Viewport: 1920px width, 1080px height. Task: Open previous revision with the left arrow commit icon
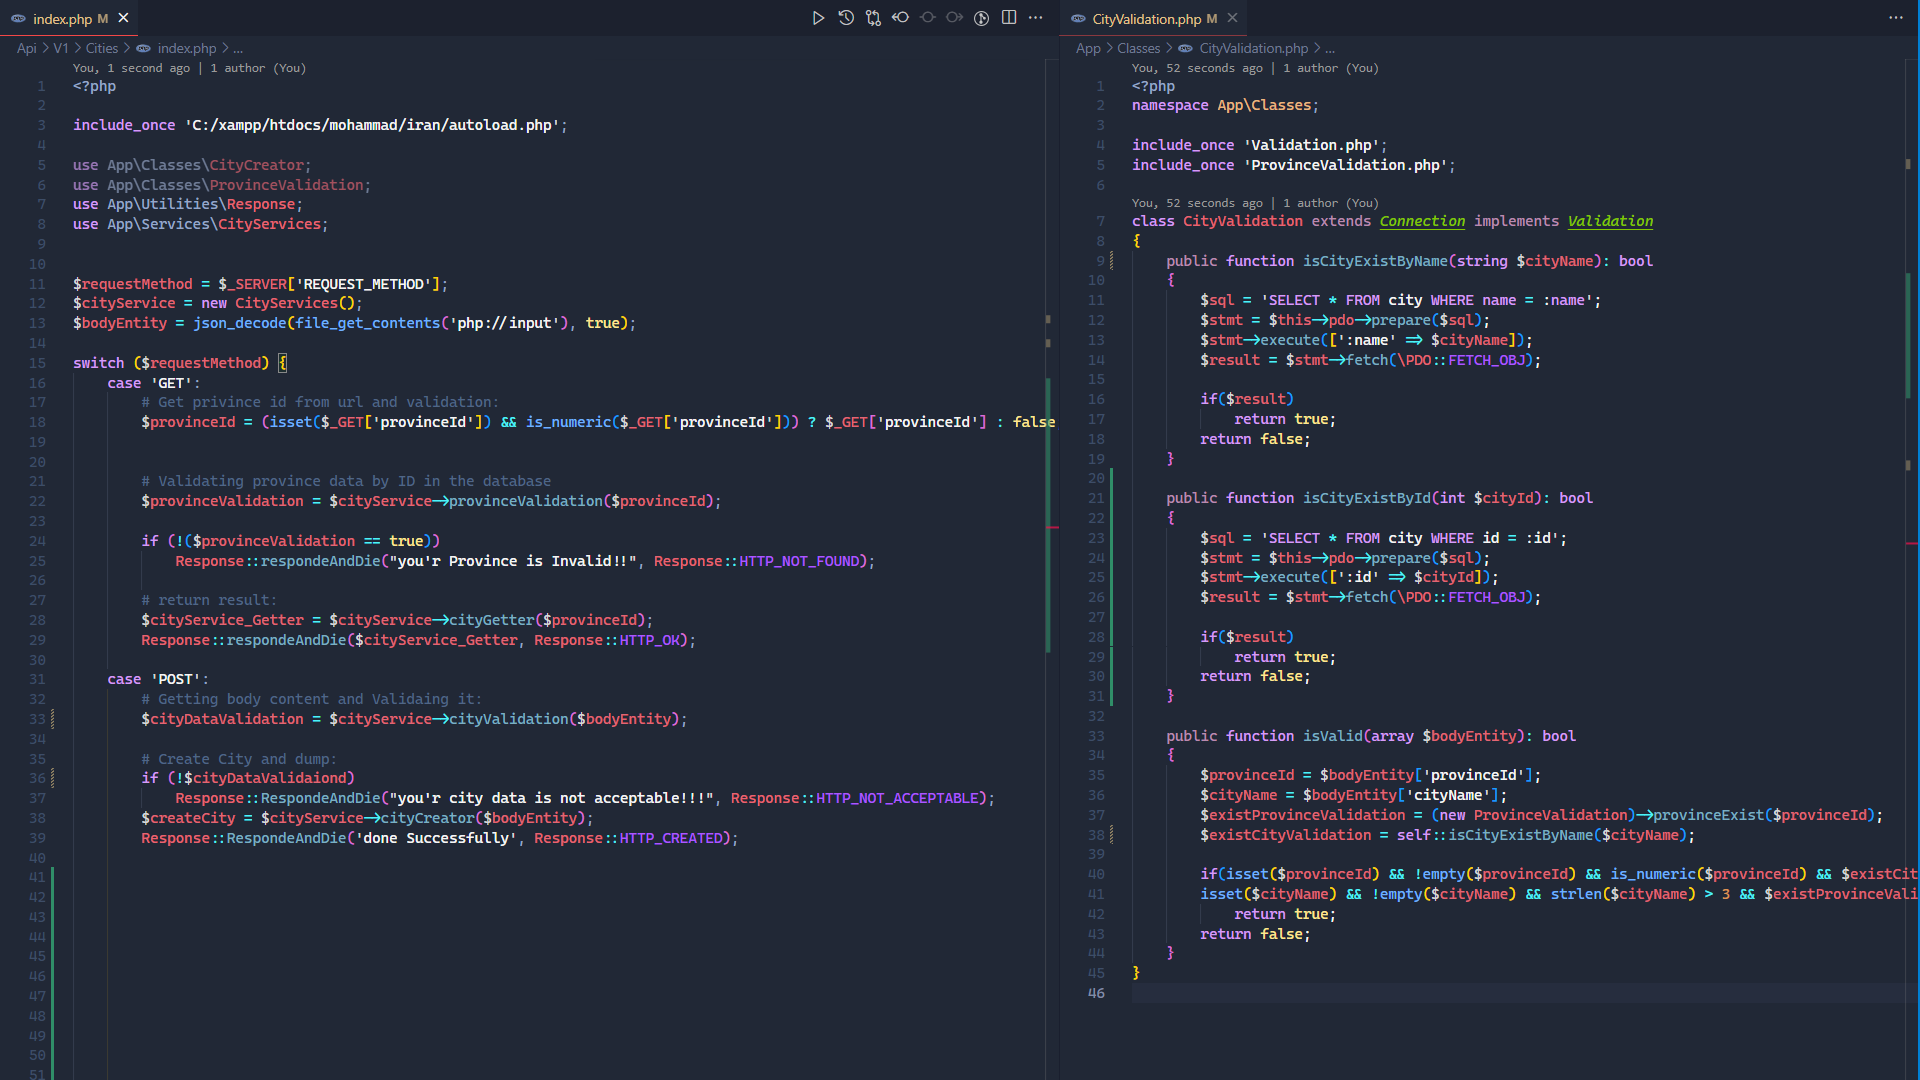[900, 18]
